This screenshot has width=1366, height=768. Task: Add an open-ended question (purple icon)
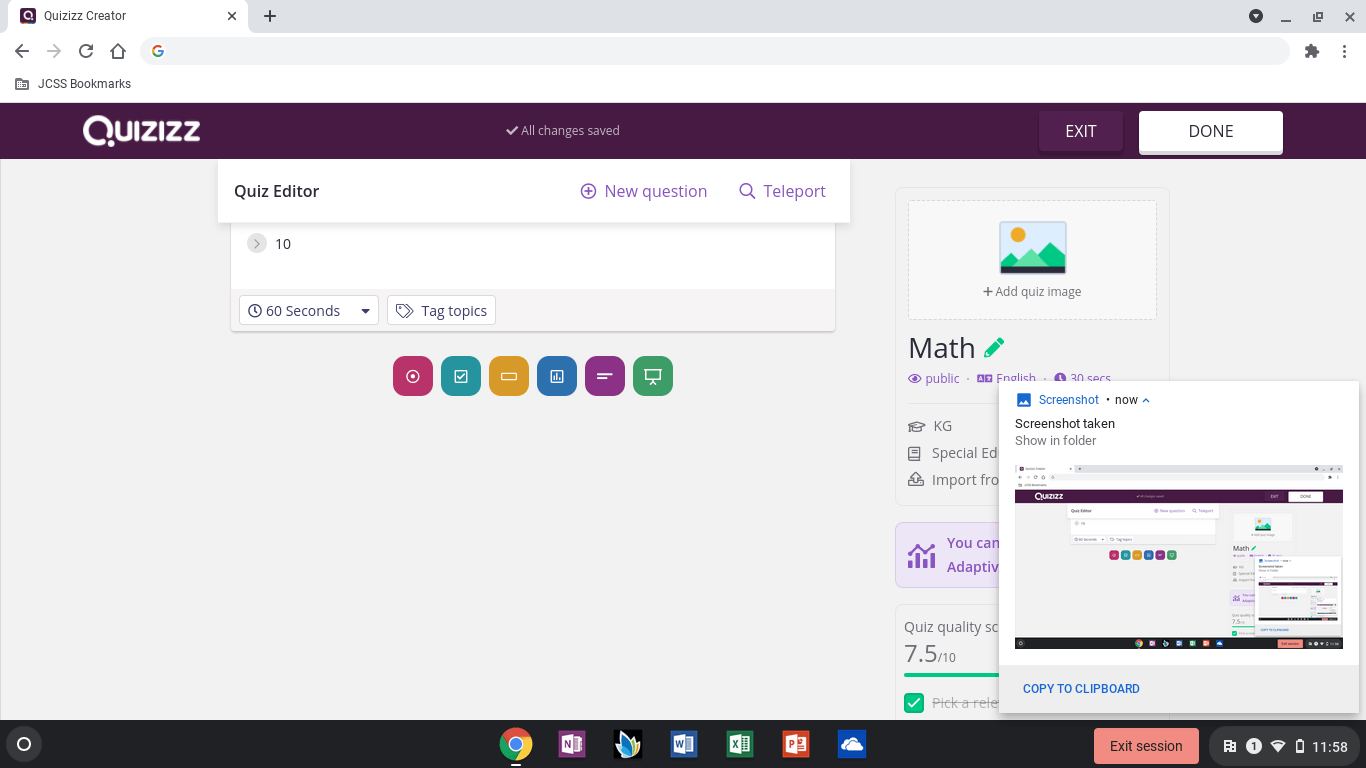point(605,376)
